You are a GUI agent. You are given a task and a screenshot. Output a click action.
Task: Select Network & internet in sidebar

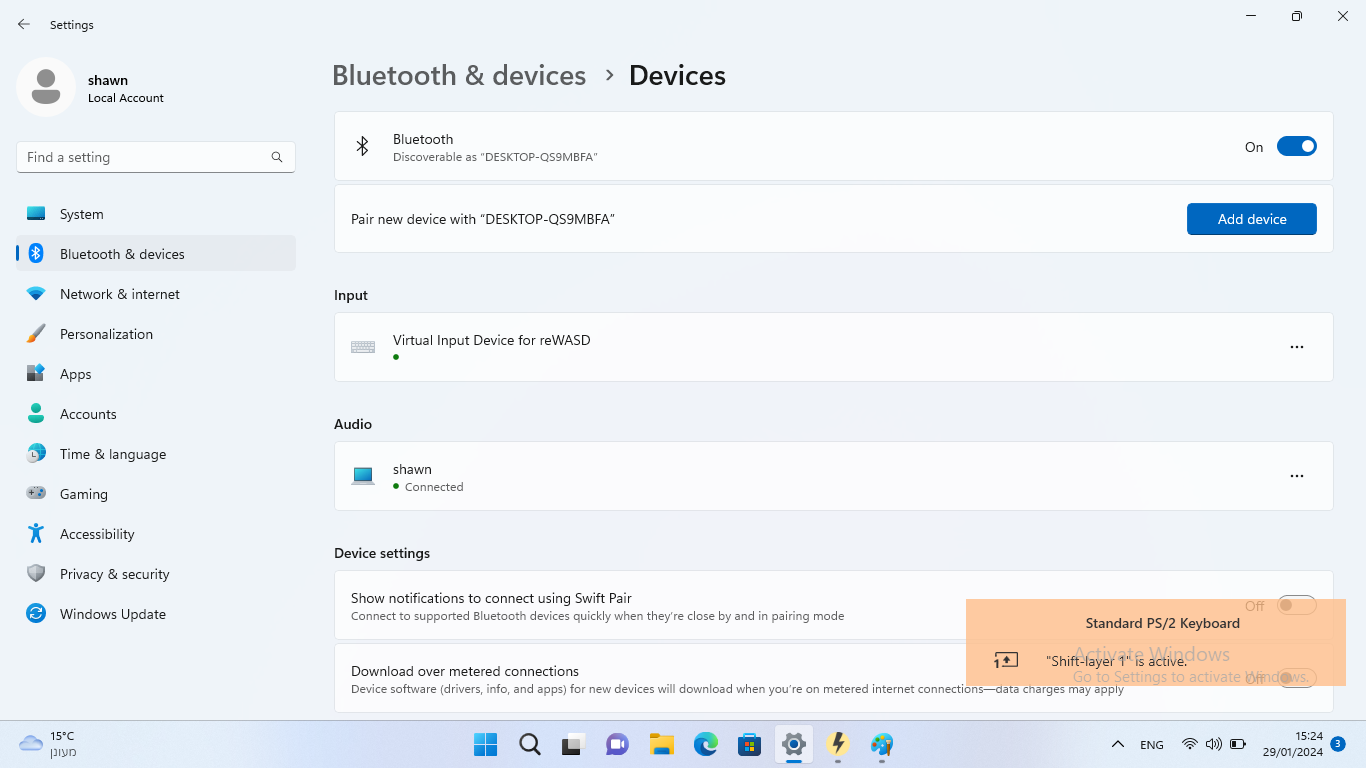pyautogui.click(x=119, y=294)
